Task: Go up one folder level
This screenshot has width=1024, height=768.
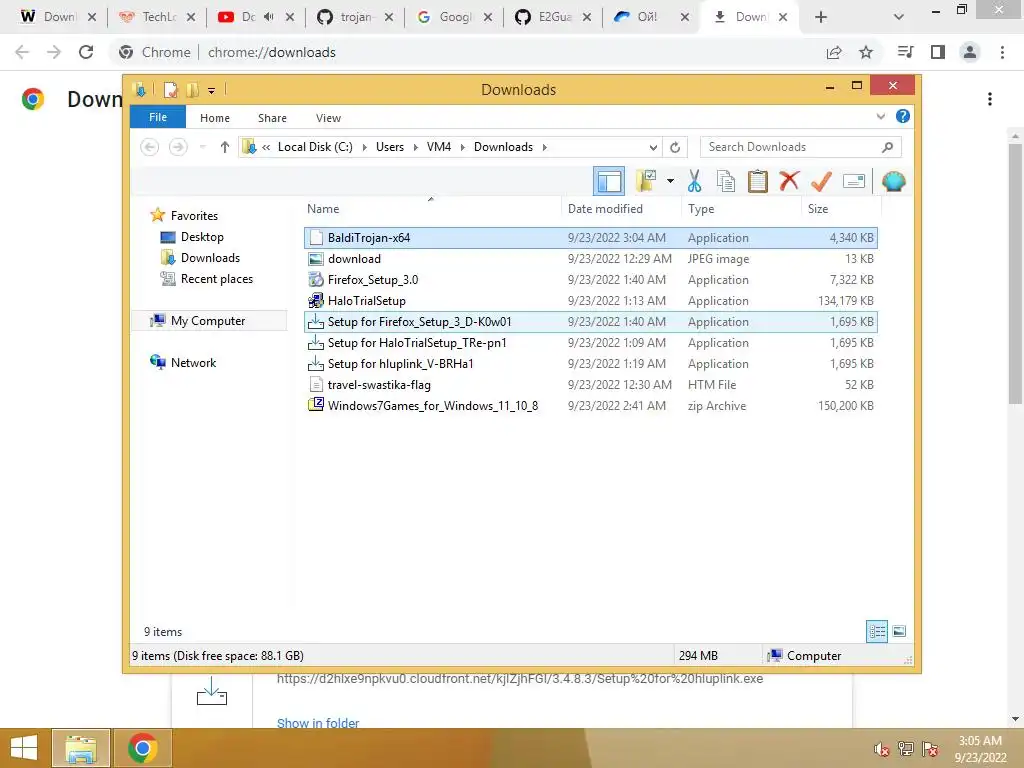Action: coord(225,147)
